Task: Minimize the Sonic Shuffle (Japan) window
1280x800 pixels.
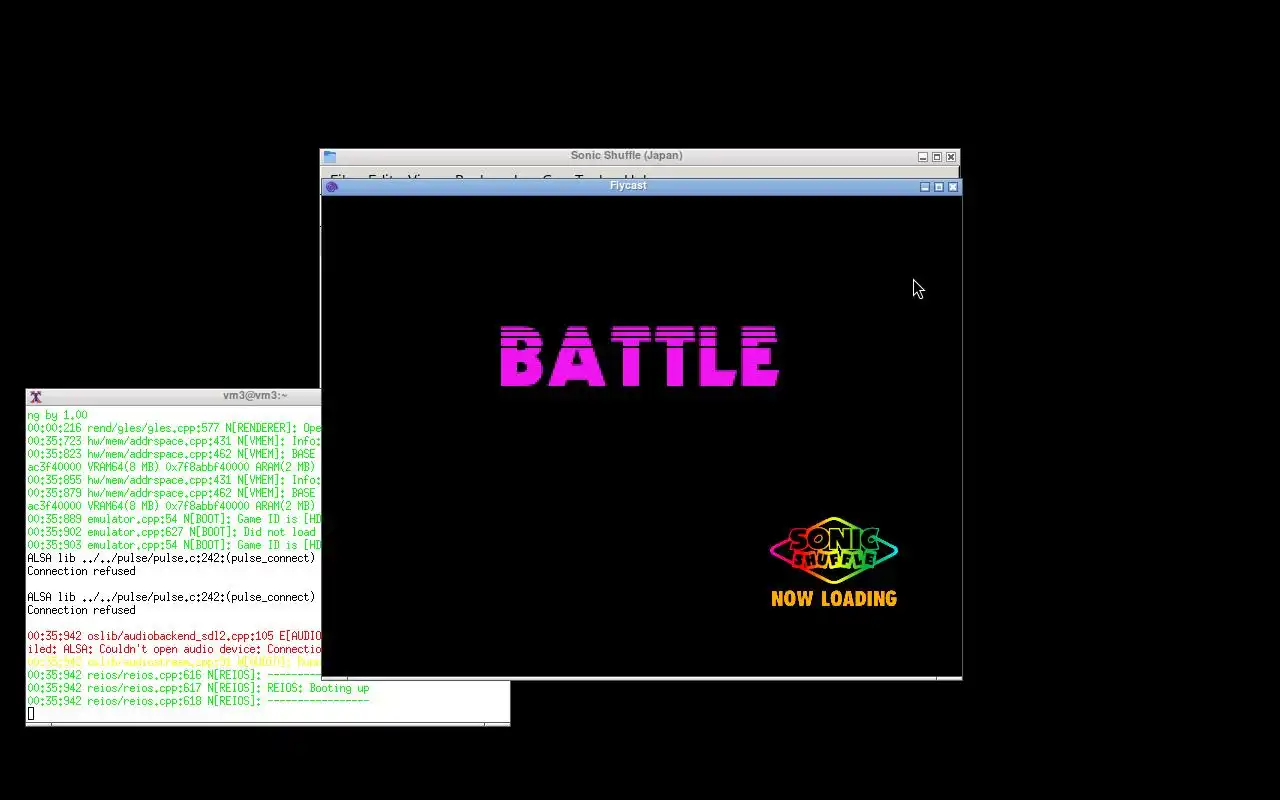Action: click(x=923, y=157)
